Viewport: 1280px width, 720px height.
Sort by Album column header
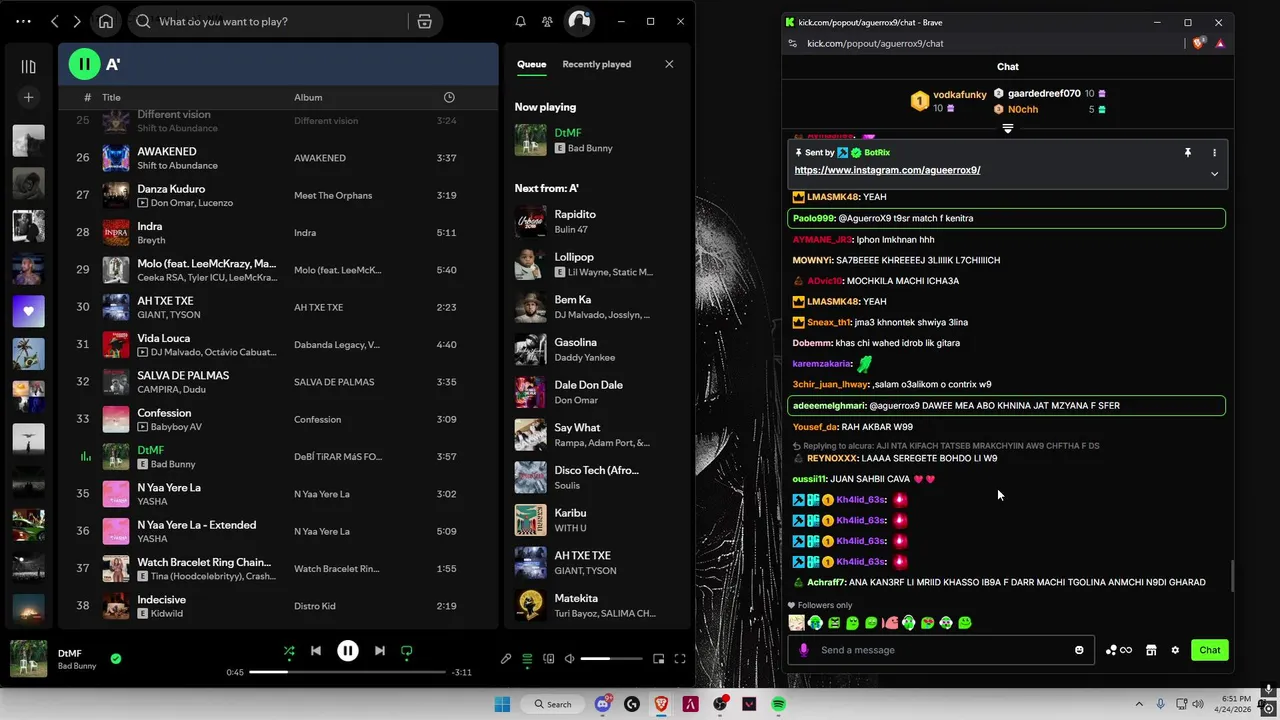pyautogui.click(x=308, y=97)
